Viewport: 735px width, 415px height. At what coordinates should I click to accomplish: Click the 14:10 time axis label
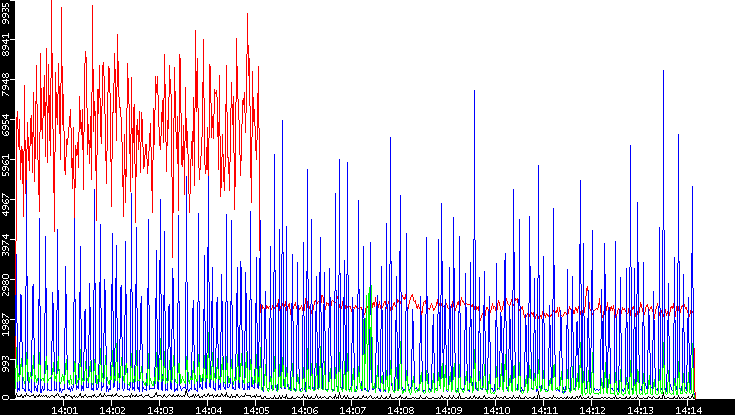[496, 410]
